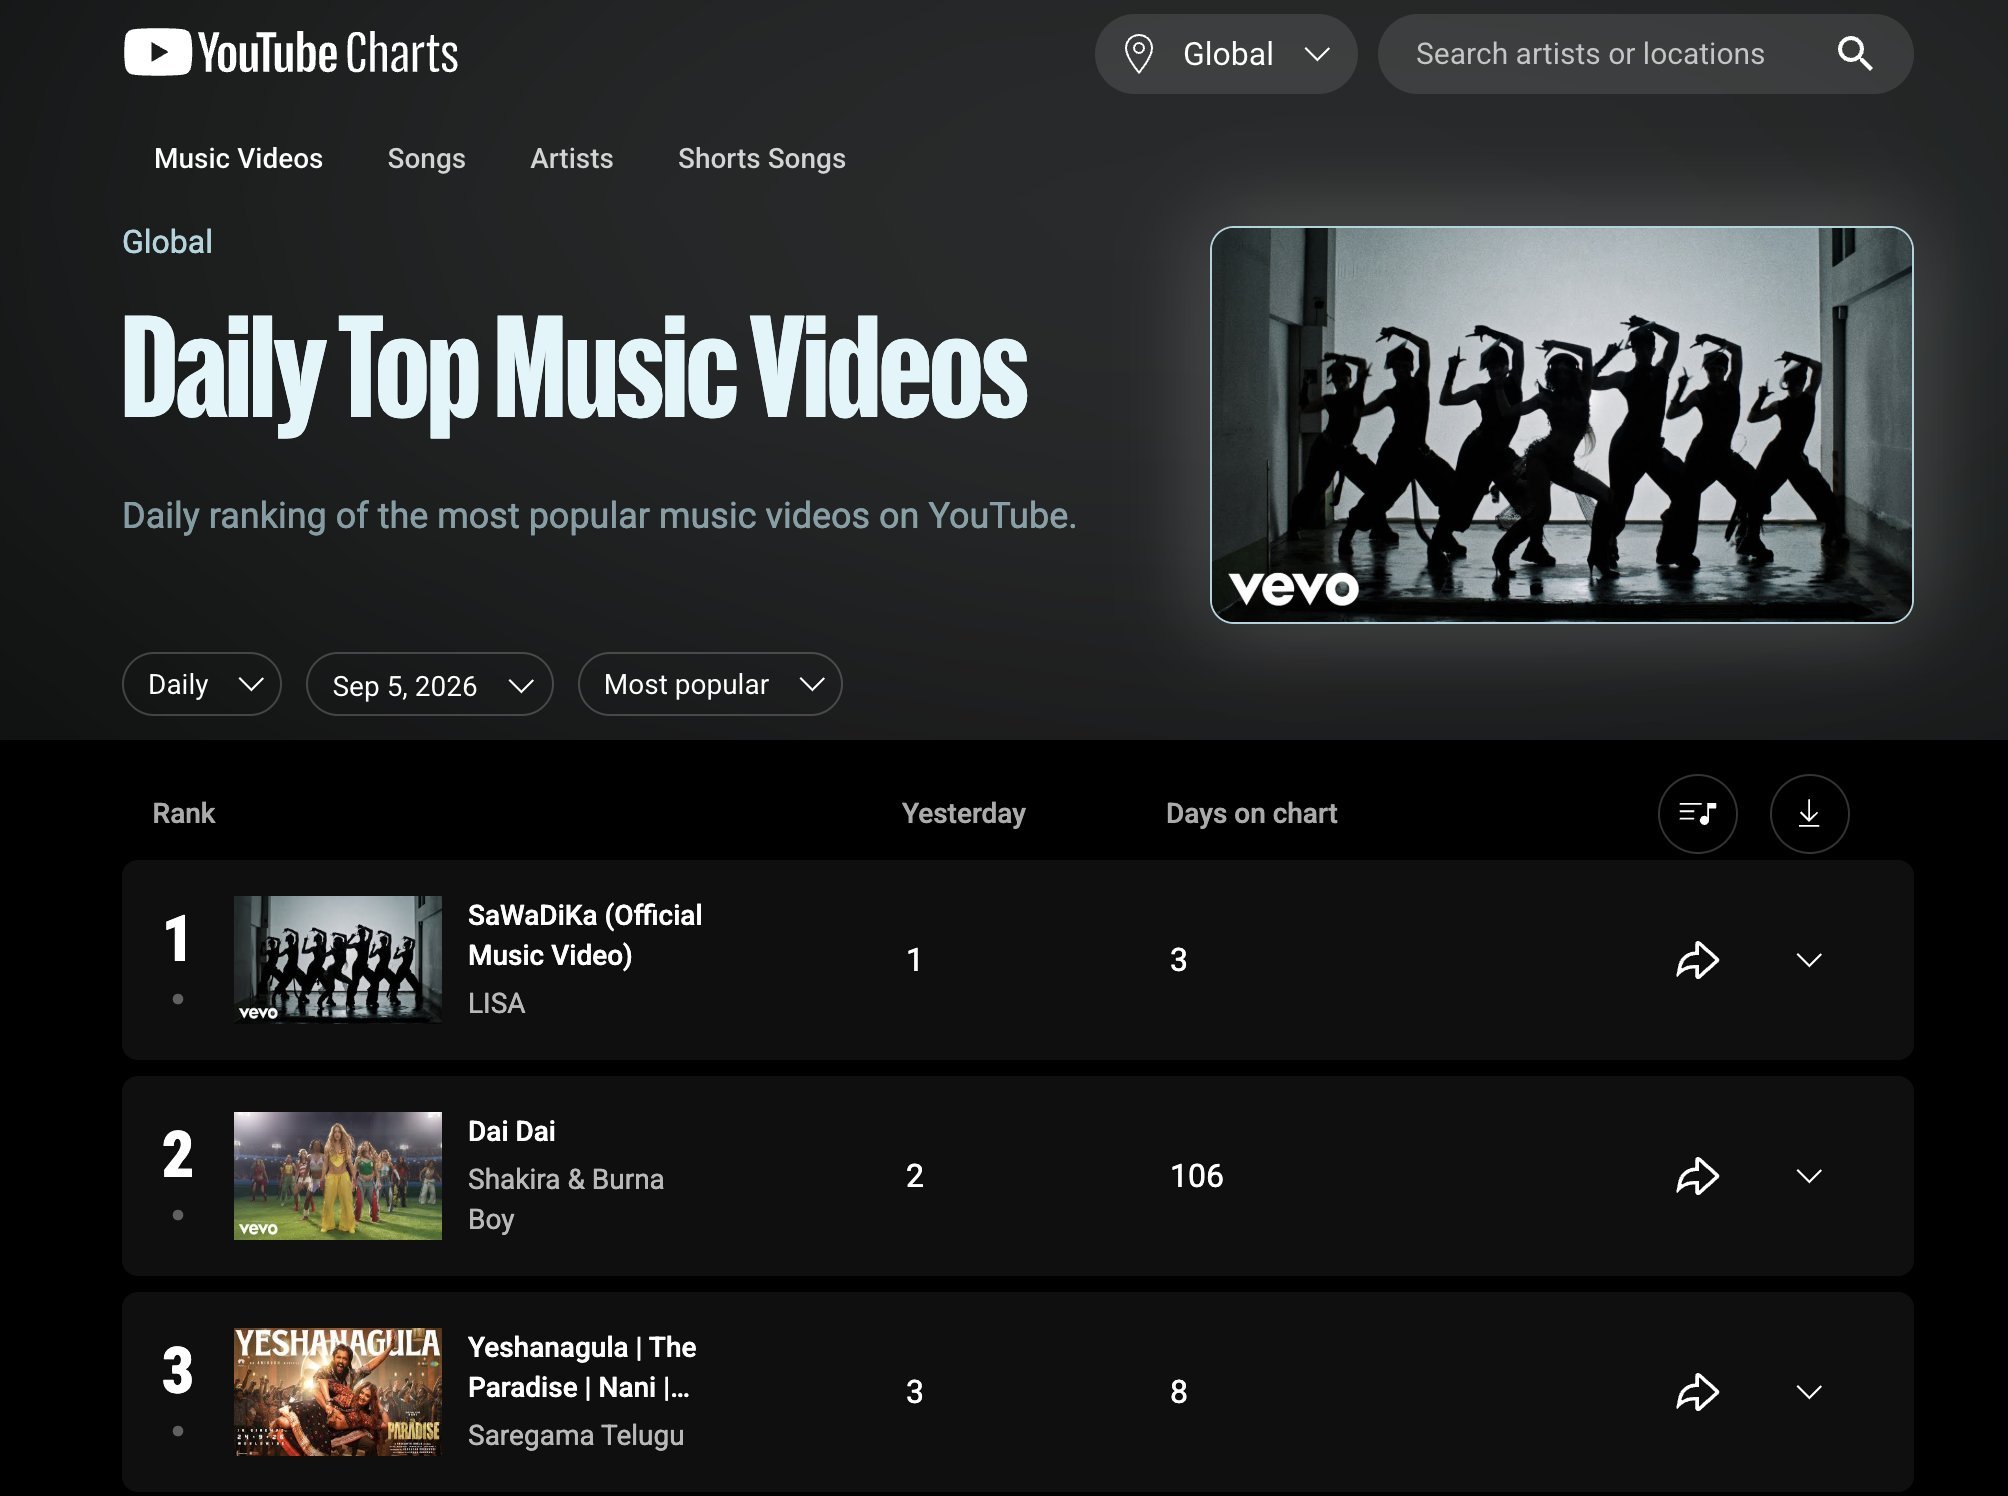Expand details for Yeshanagula row
Screen dimensions: 2008x1496
click(x=1809, y=1392)
